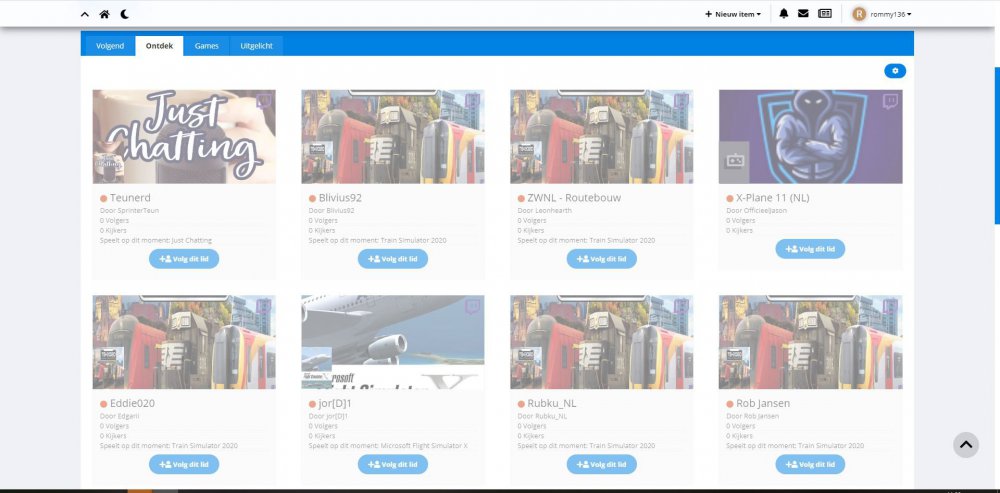
Task: Open the newspaper feed icon
Action: tap(825, 14)
